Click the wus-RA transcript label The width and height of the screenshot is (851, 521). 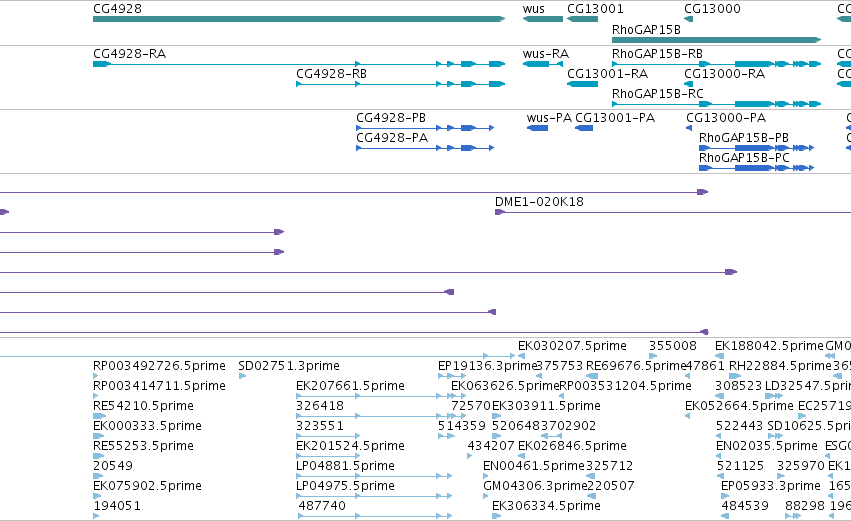(x=545, y=54)
